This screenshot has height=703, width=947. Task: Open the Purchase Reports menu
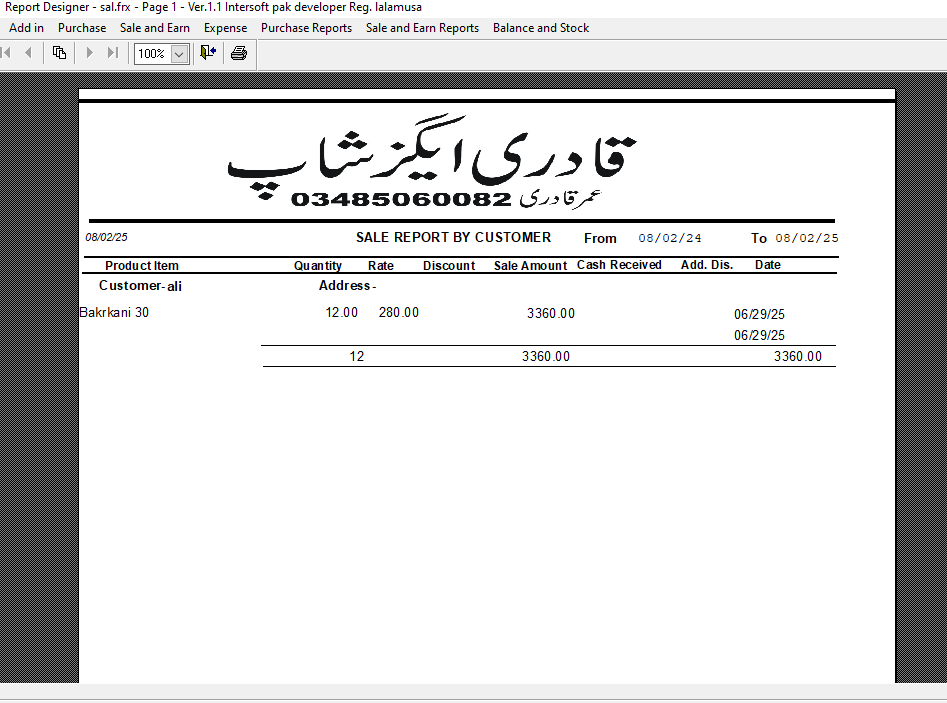tap(306, 28)
